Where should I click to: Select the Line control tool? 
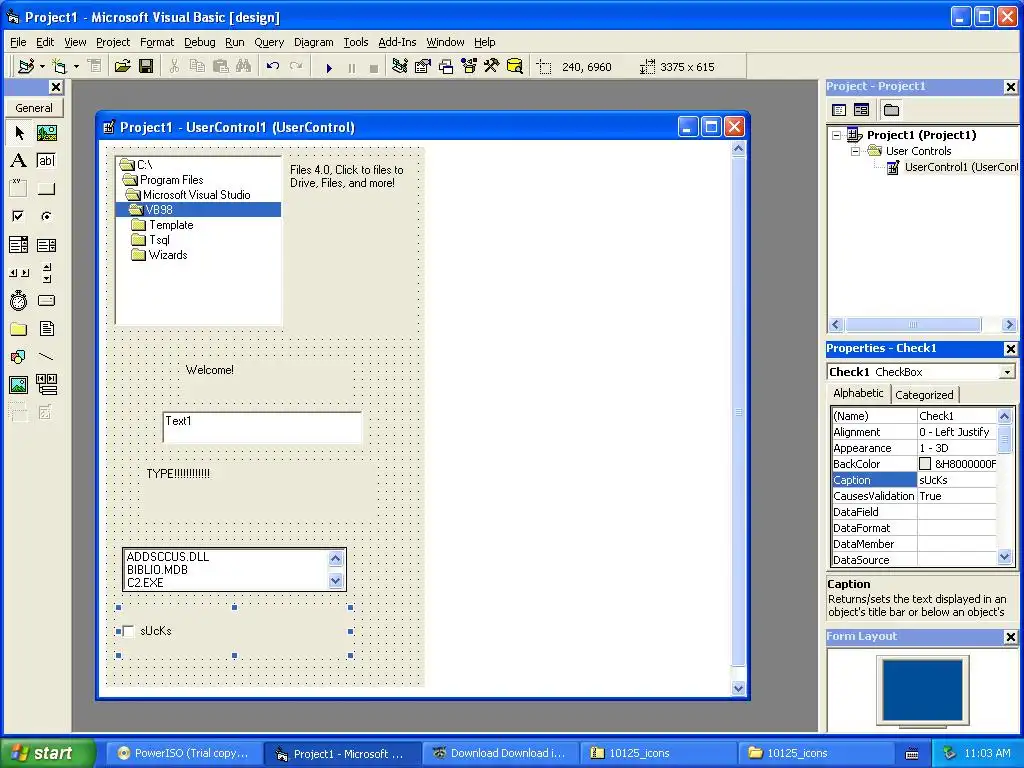(x=46, y=357)
